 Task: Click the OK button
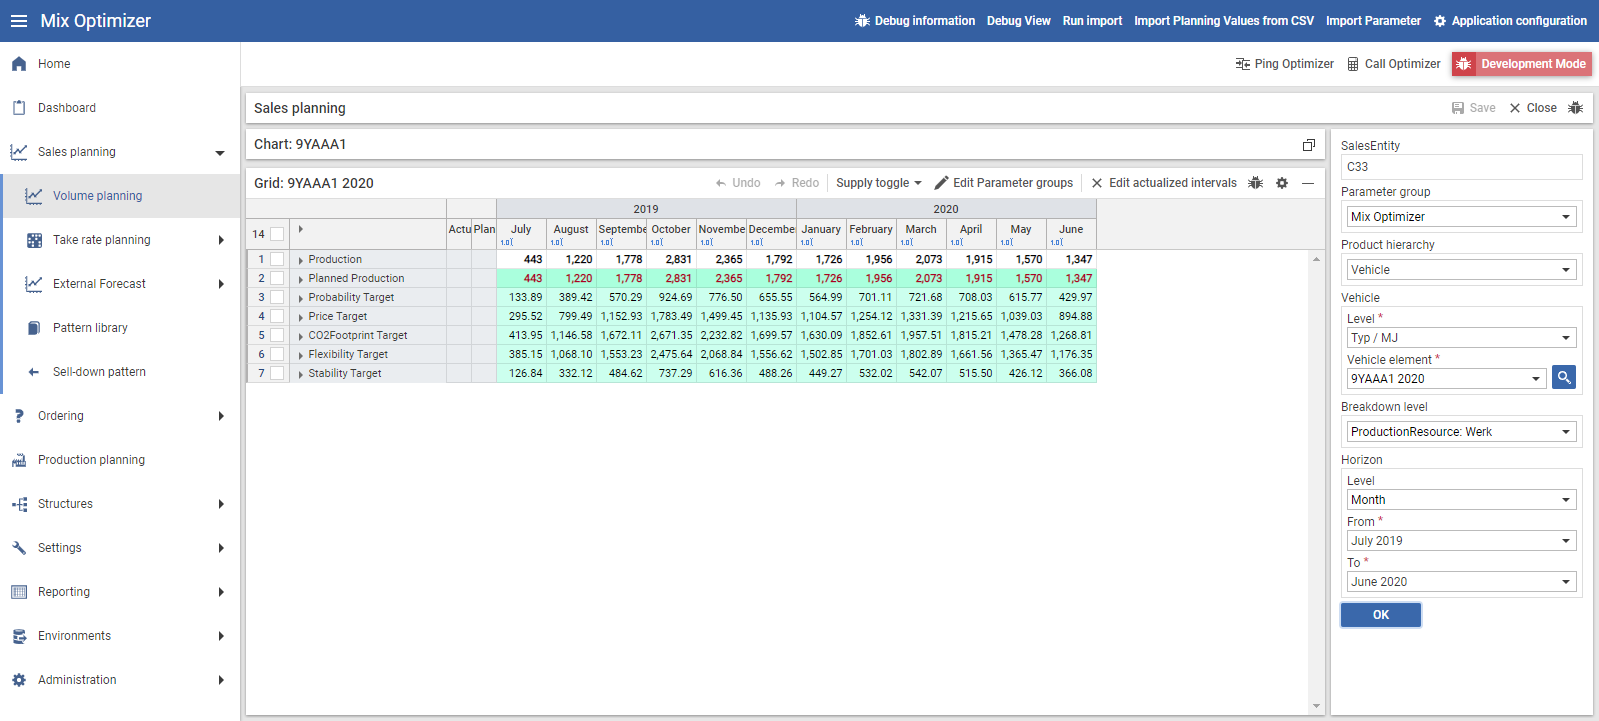pos(1381,615)
